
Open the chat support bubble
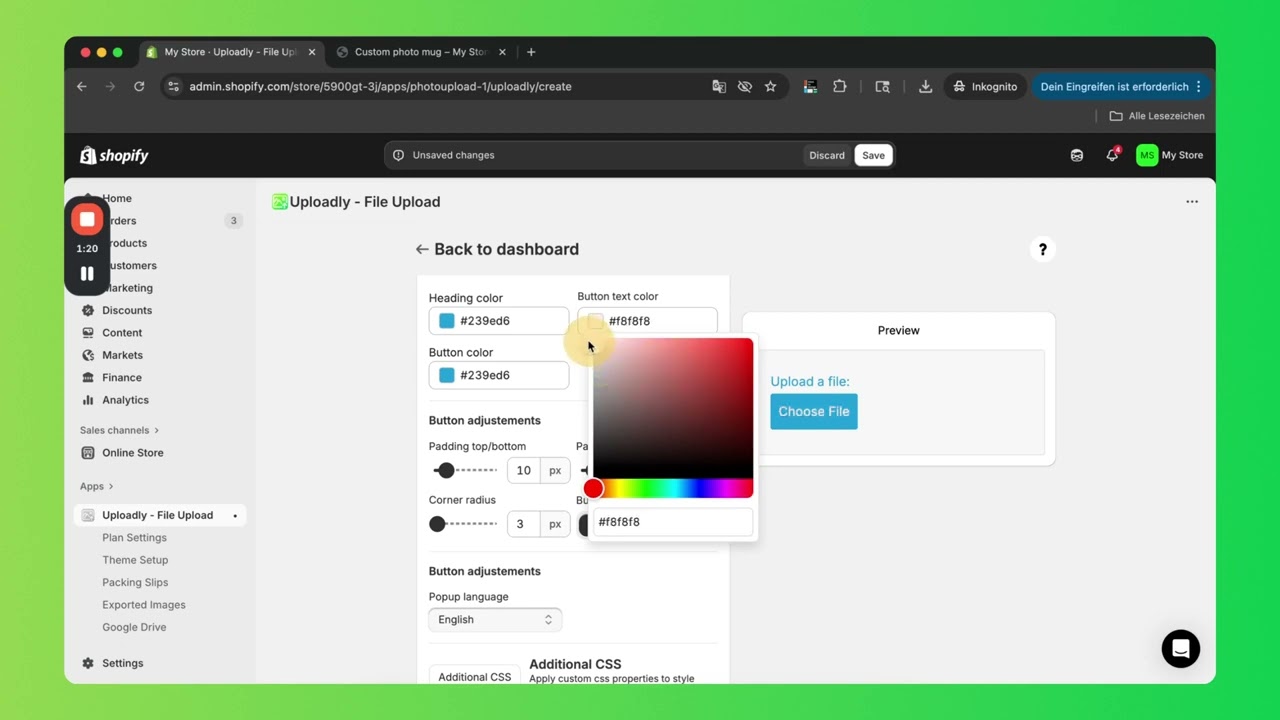(x=1181, y=648)
